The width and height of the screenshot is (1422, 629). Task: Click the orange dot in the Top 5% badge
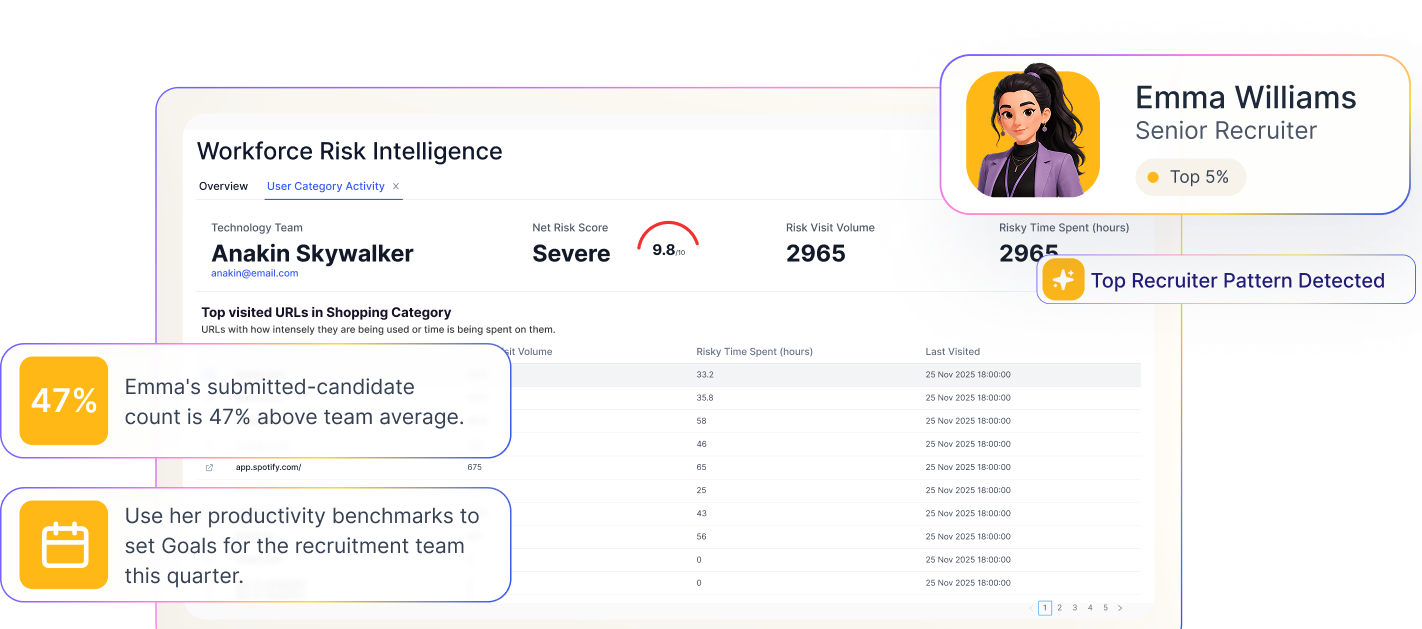[1153, 177]
